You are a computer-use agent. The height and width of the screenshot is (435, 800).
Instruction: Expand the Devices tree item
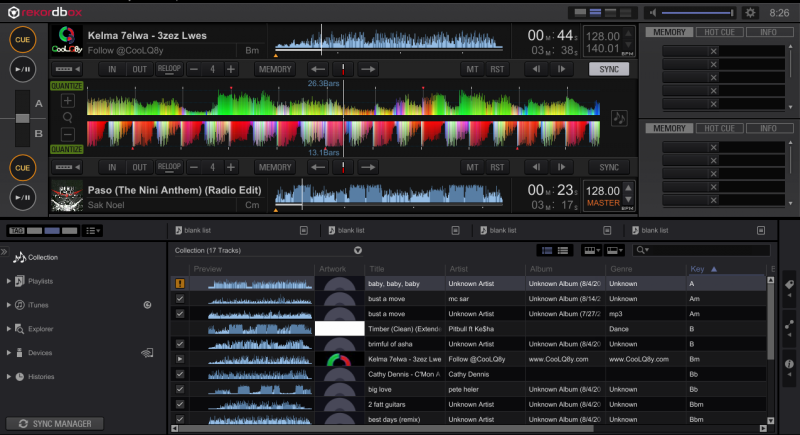(x=9, y=352)
